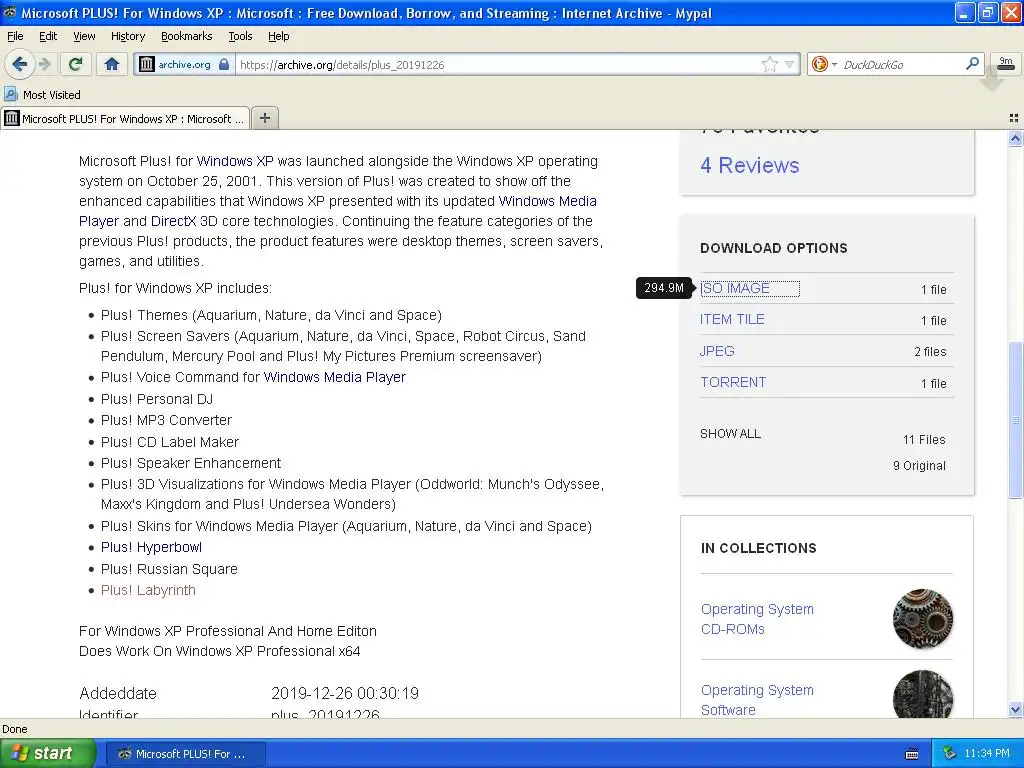Open the Plus! Hyperbowl link
The height and width of the screenshot is (768, 1024).
(151, 547)
